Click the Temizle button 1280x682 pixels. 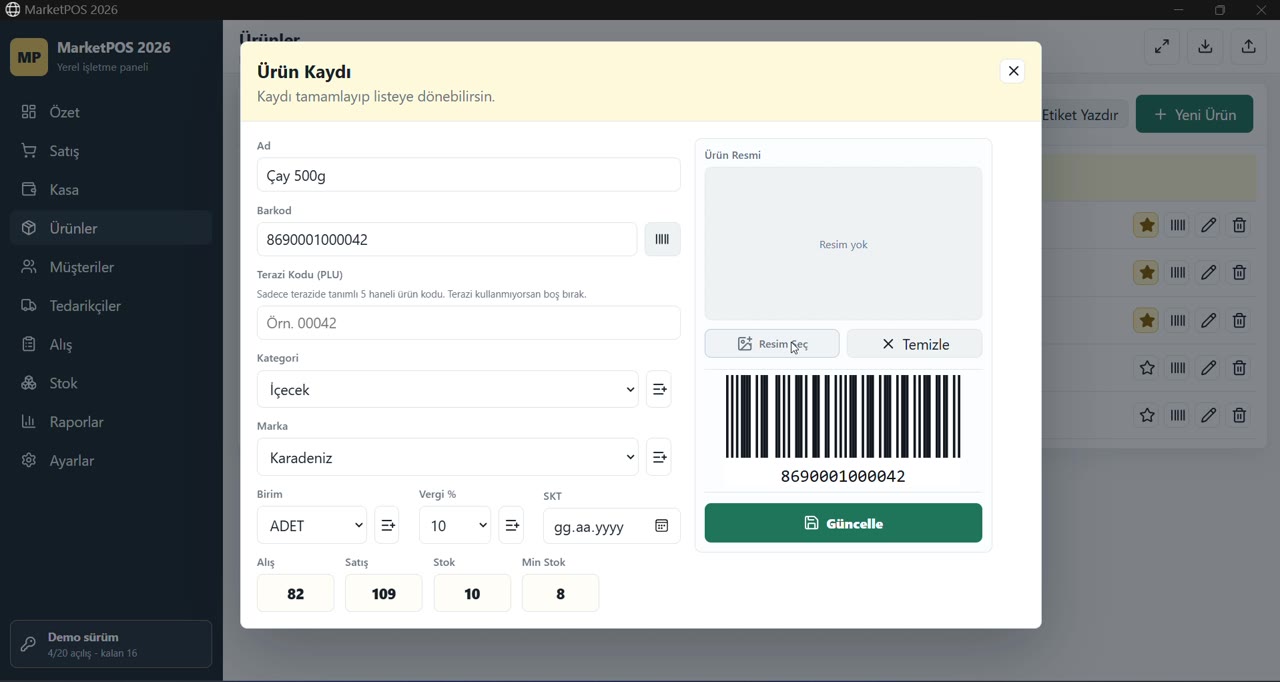[x=914, y=343]
